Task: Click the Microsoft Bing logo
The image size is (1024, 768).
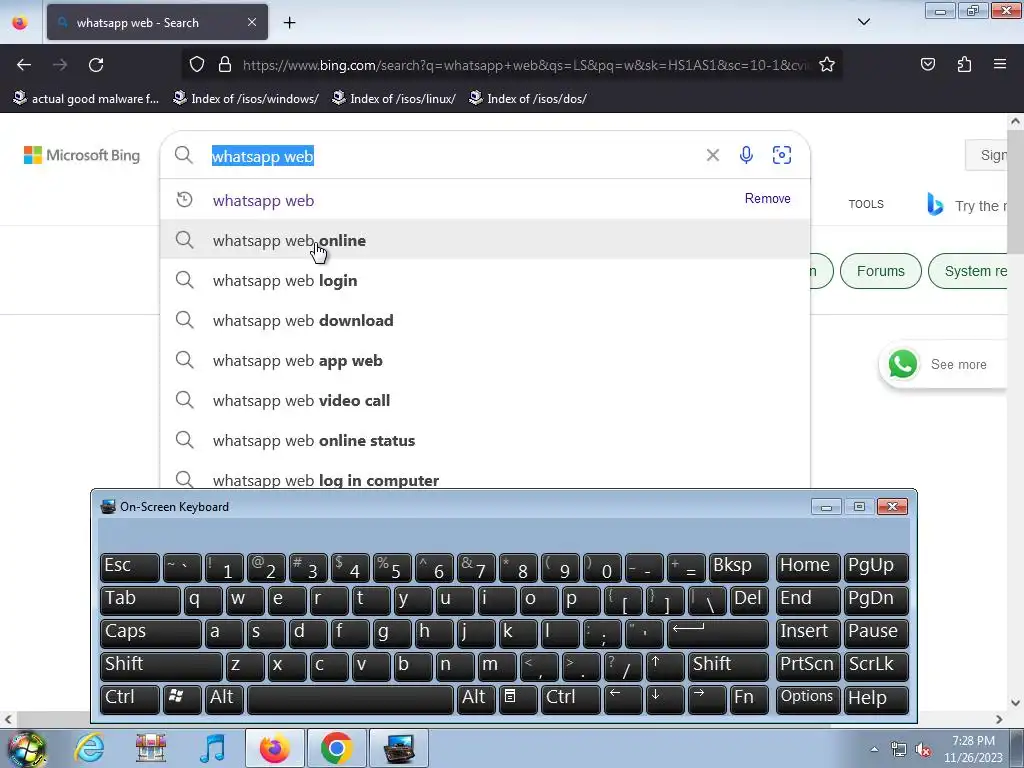Action: tap(82, 155)
